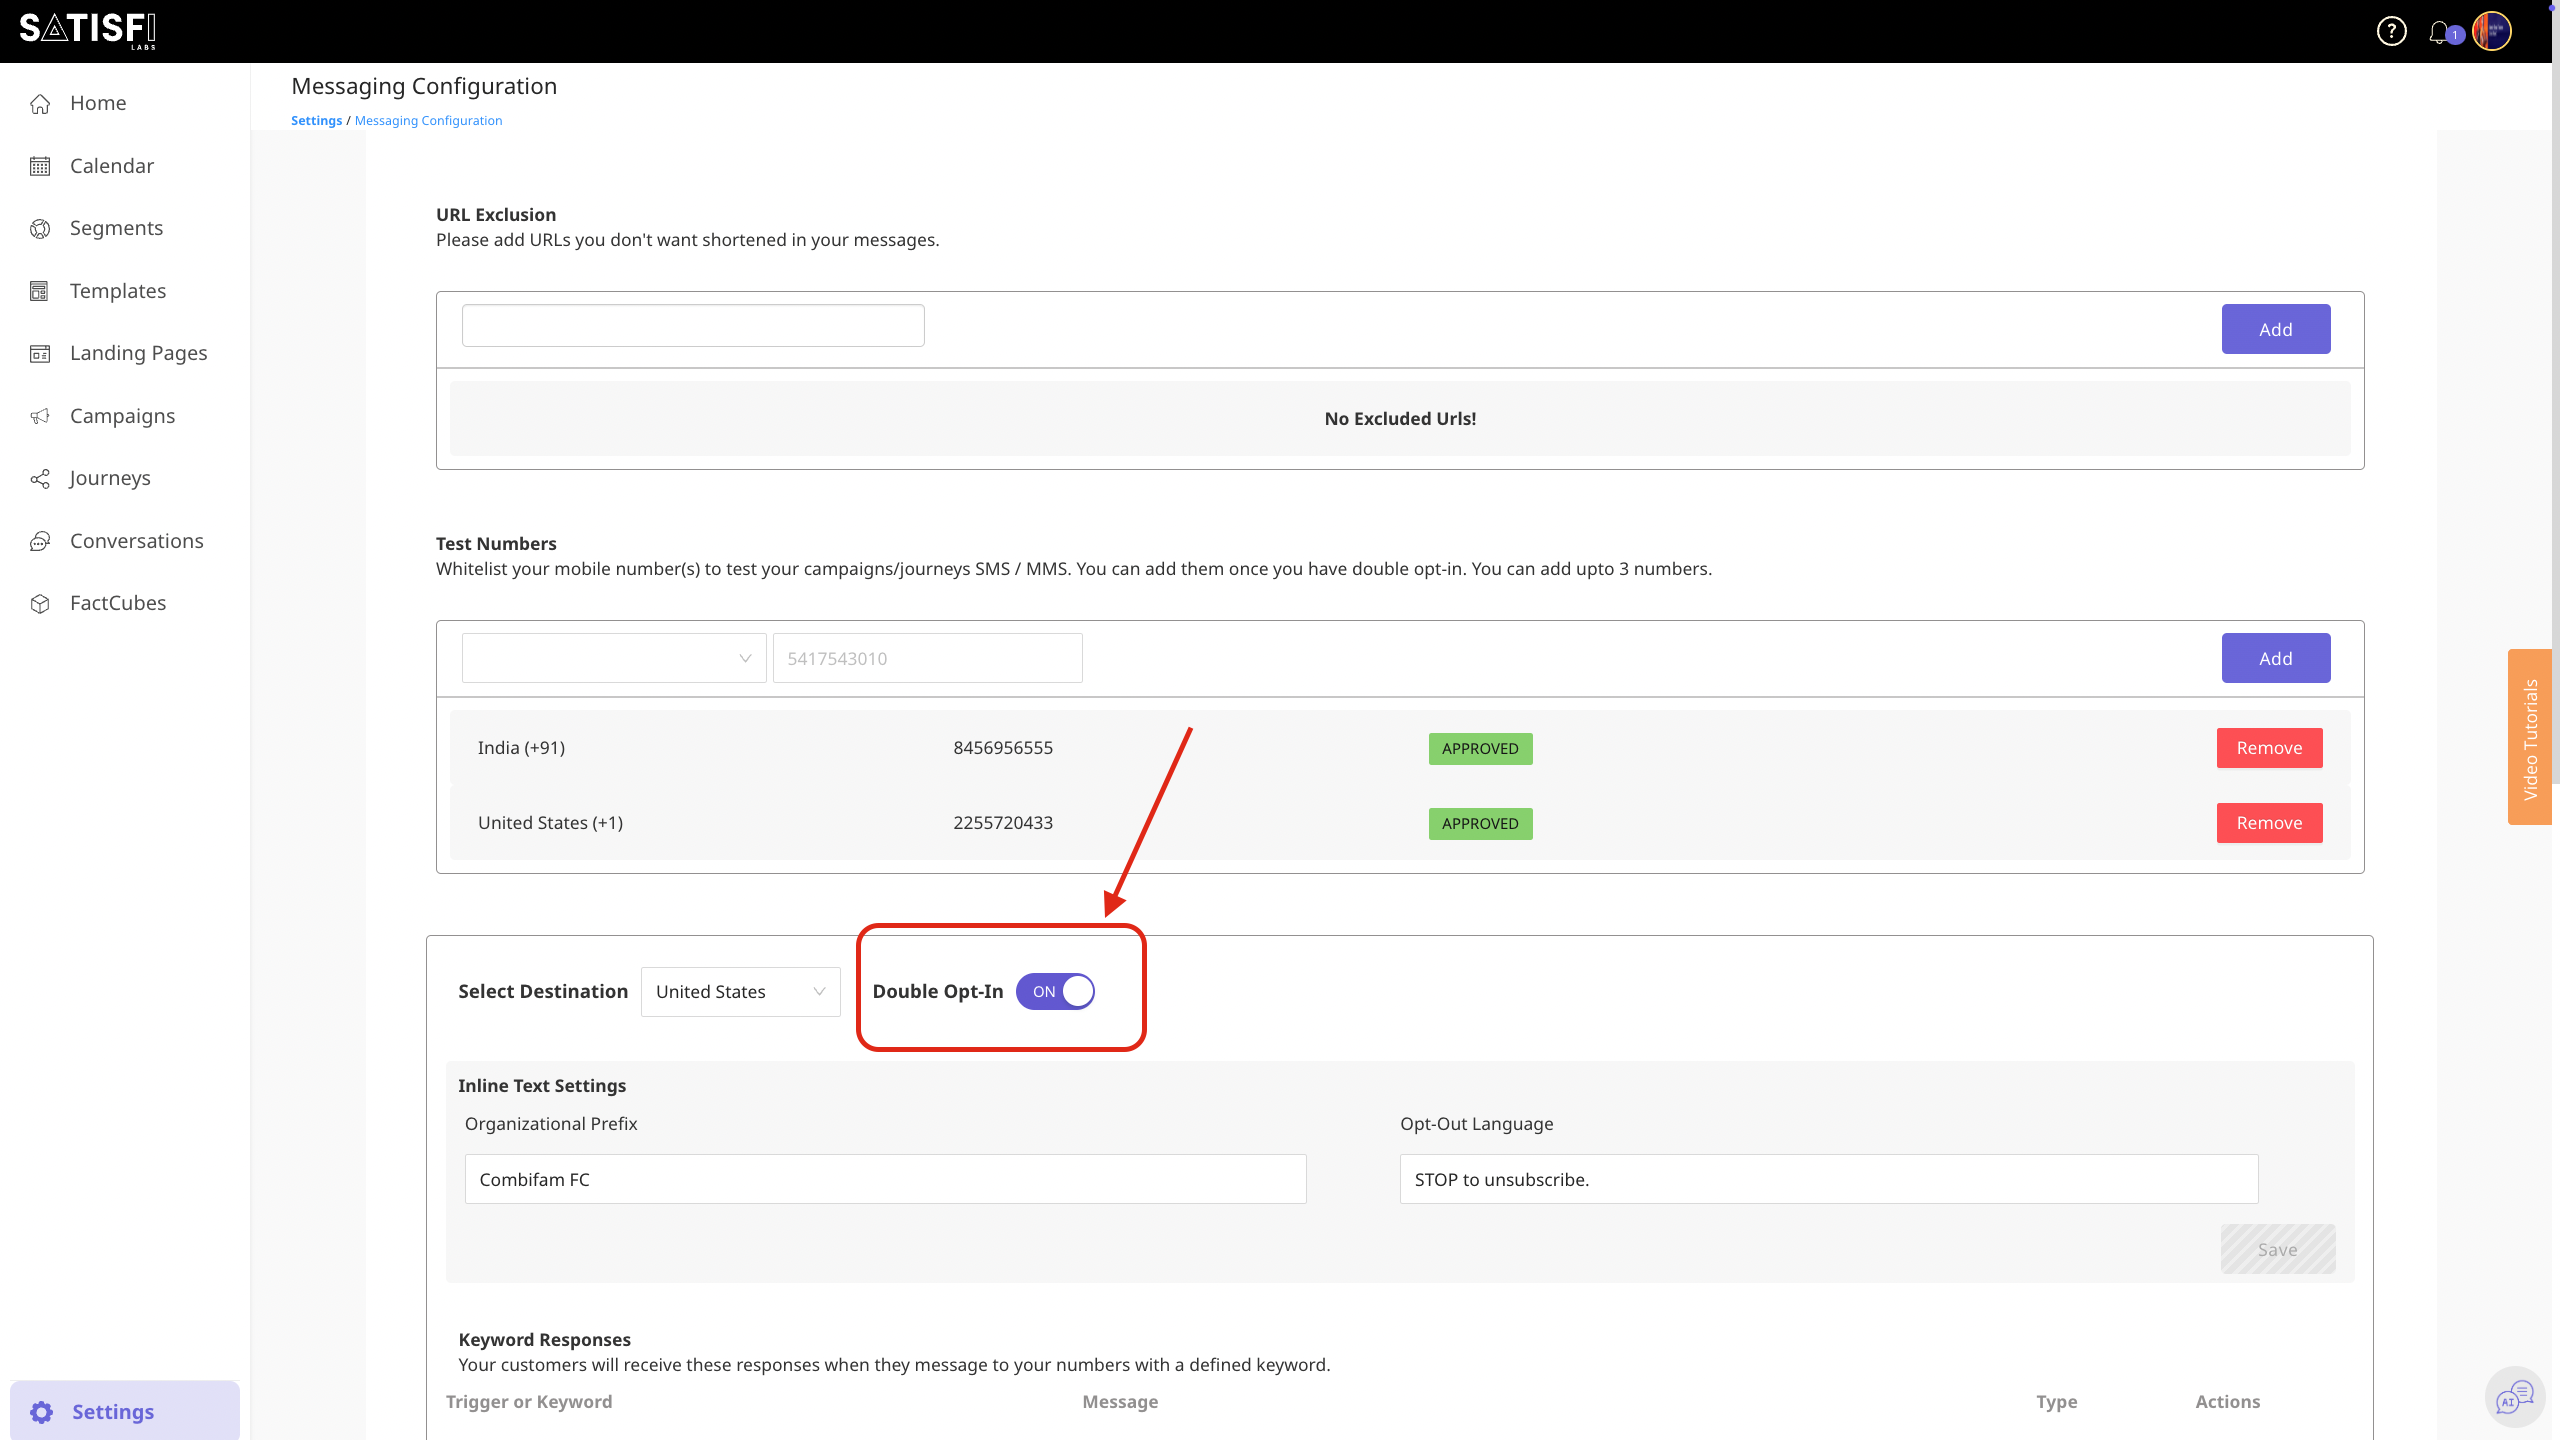2560x1440 pixels.
Task: Open the chat assistant bubble icon
Action: coord(2514,1396)
